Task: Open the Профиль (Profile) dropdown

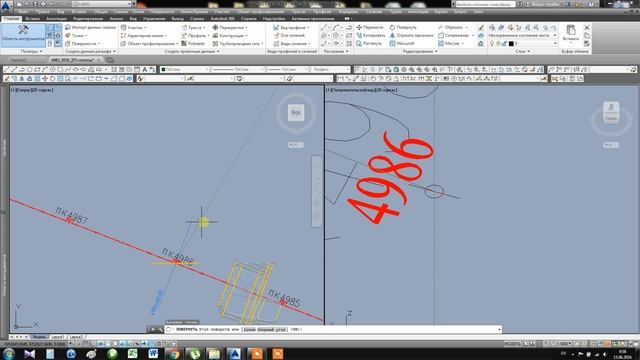Action: 195,36
